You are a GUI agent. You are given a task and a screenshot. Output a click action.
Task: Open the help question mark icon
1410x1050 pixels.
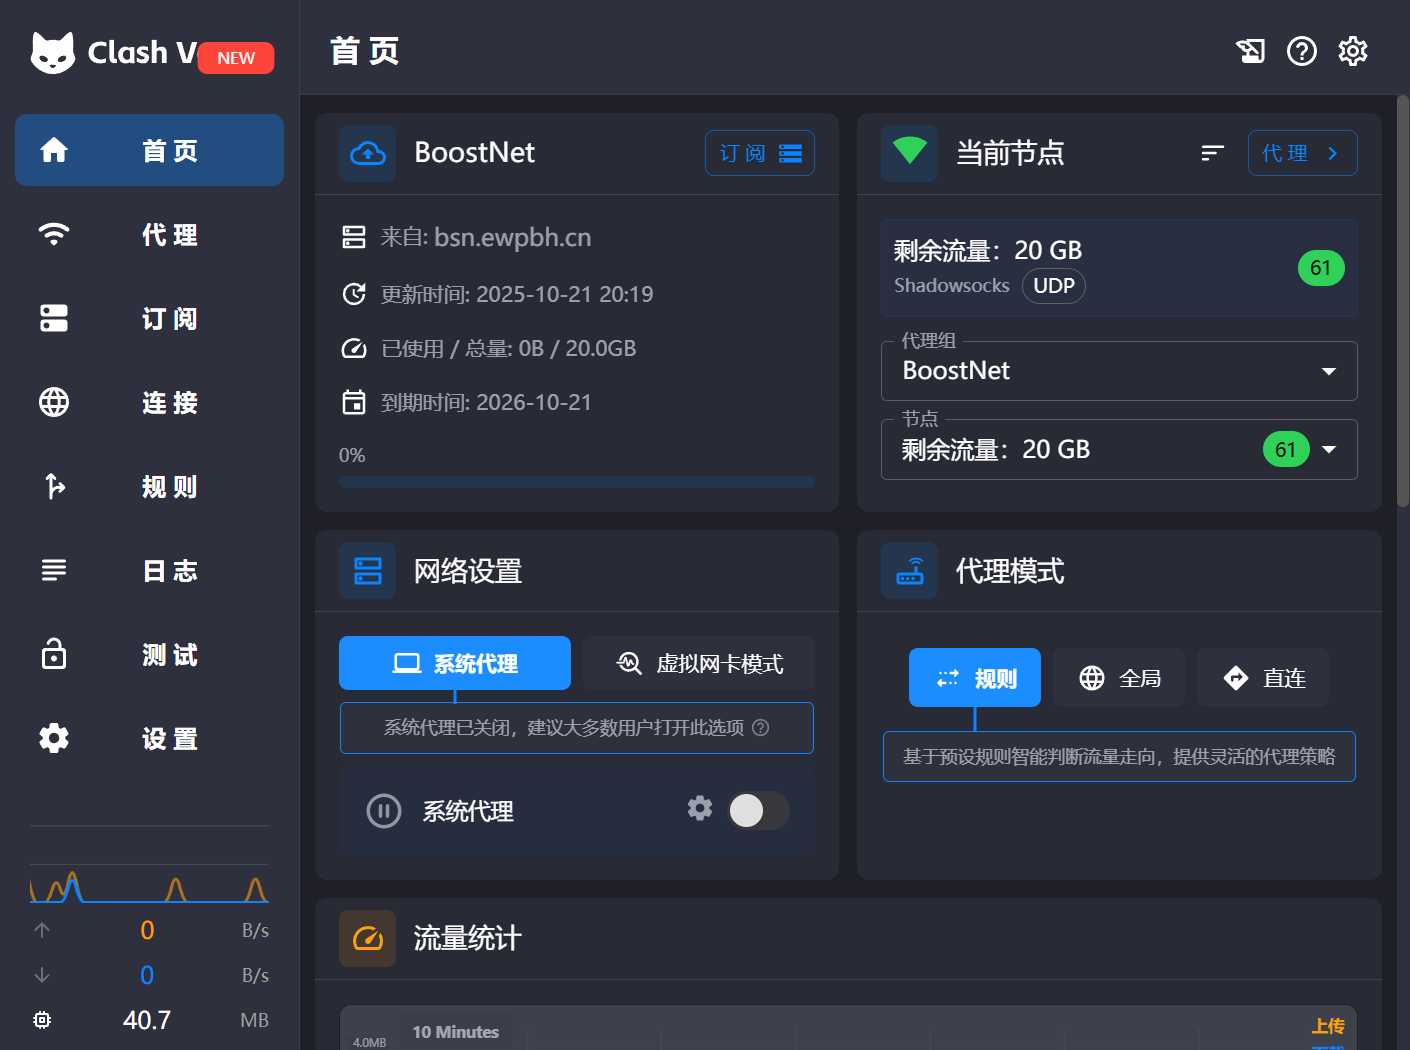(1301, 51)
